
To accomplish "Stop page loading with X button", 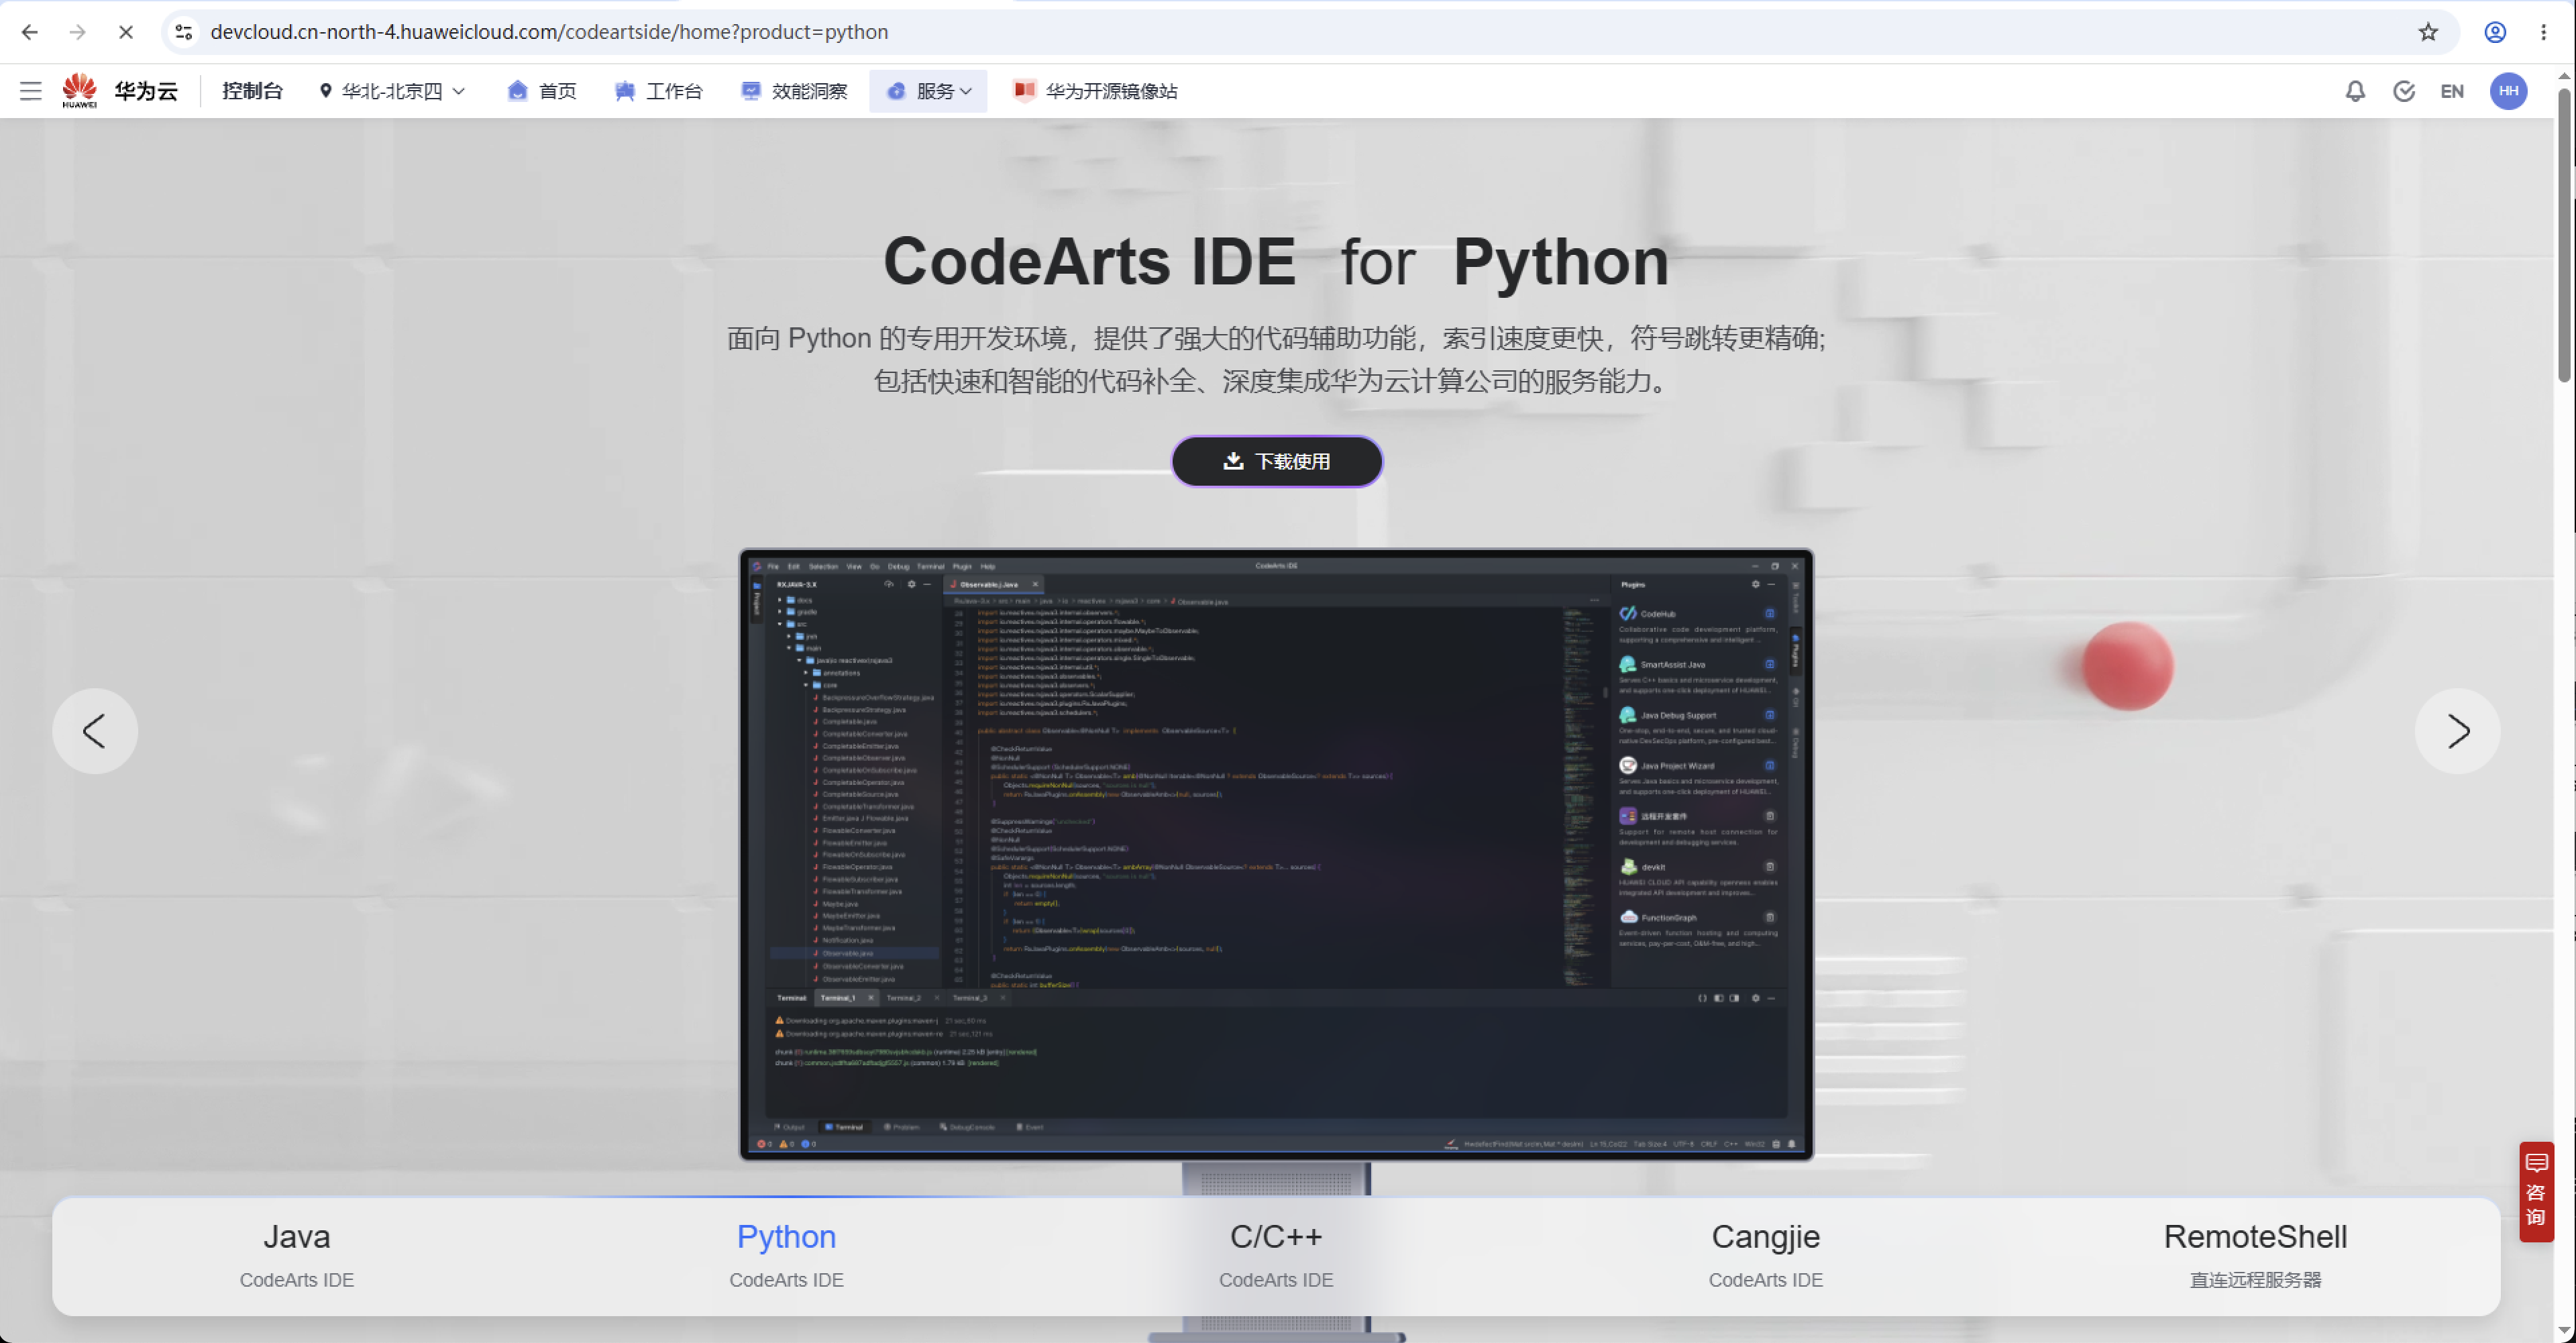I will pos(126,32).
